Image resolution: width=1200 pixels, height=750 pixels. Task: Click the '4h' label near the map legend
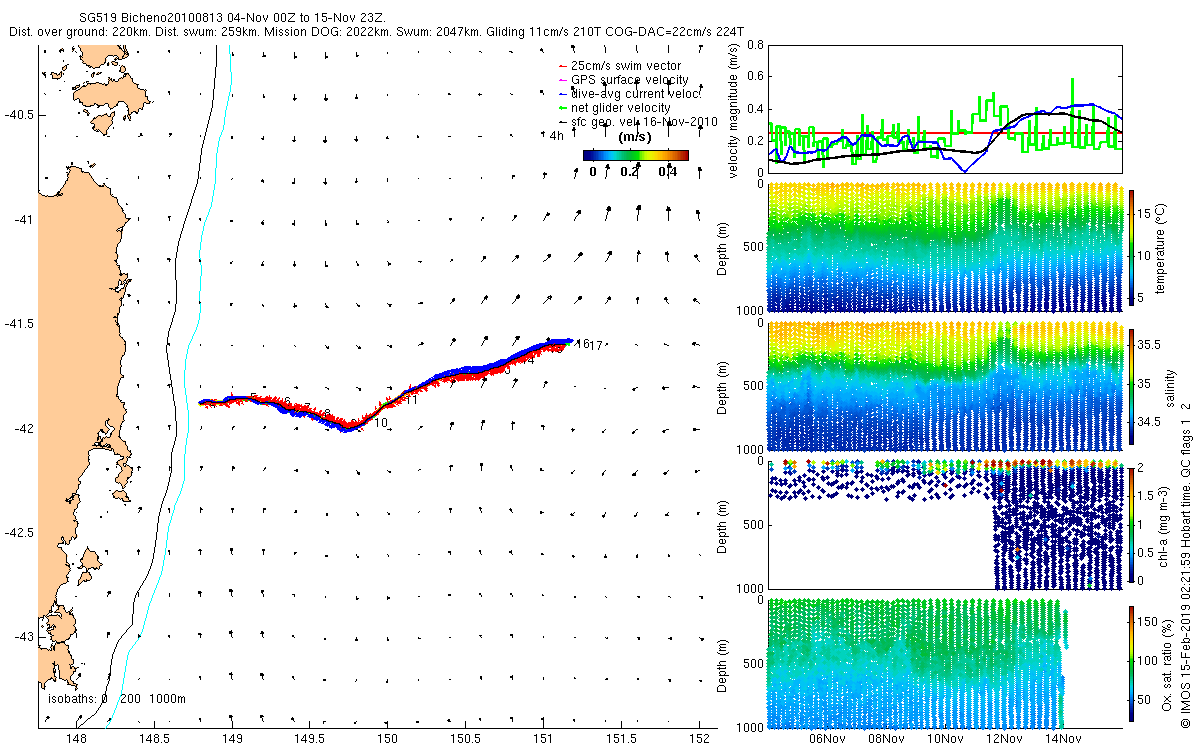point(557,135)
